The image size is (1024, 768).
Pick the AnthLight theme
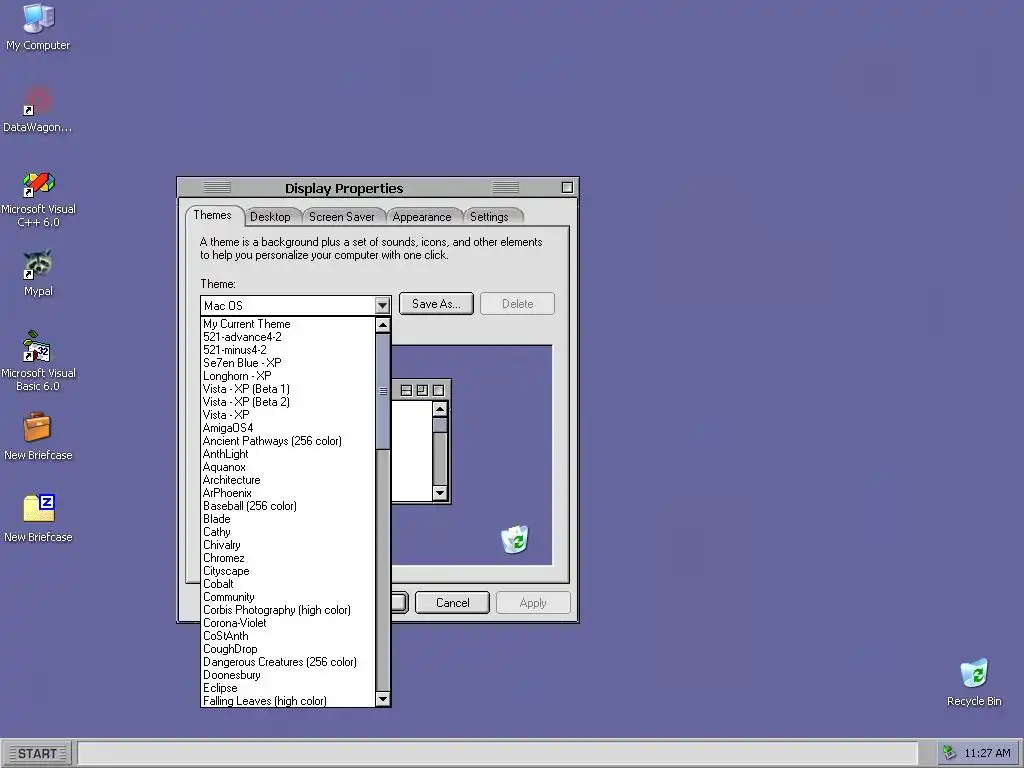pyautogui.click(x=288, y=454)
